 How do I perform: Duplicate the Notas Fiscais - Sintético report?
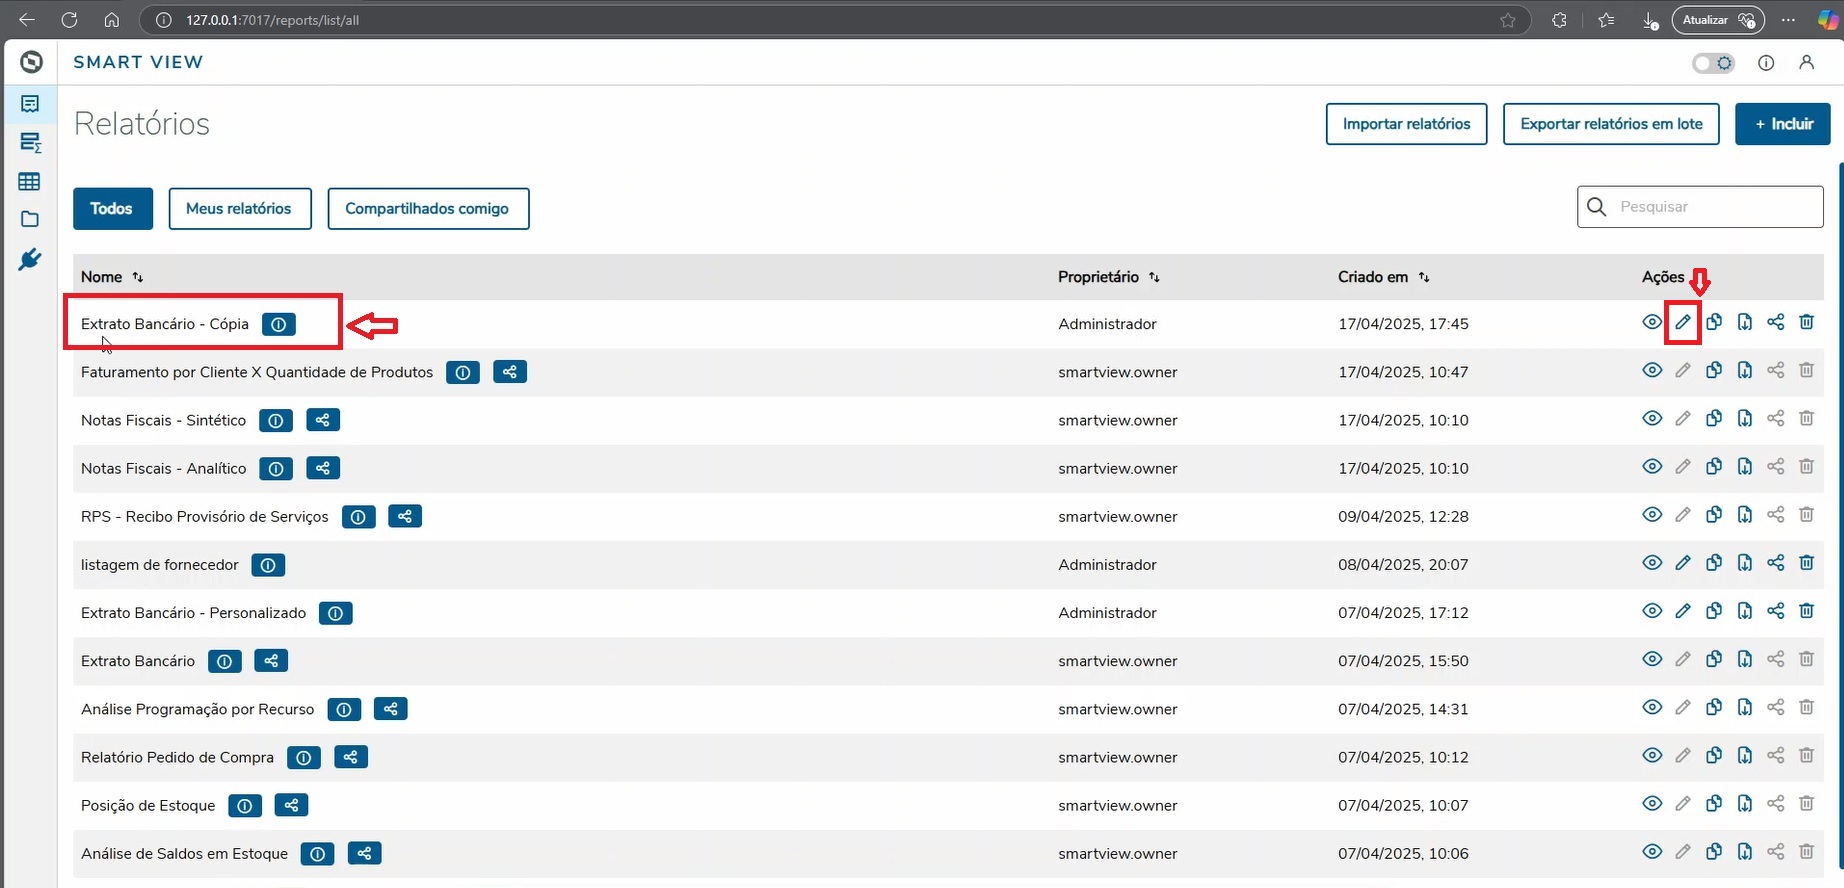coord(1714,419)
